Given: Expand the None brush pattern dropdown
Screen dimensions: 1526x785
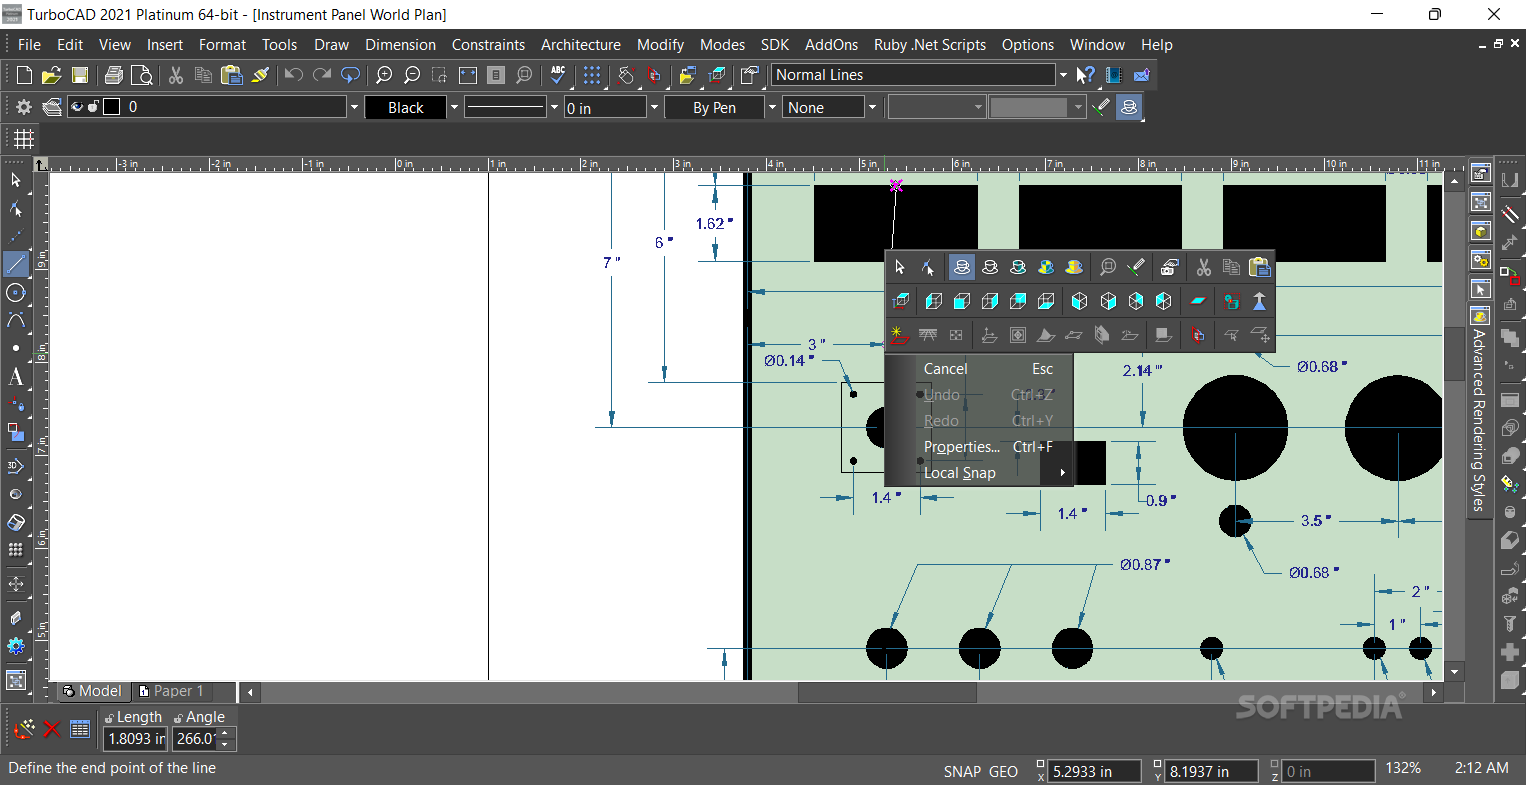Looking at the screenshot, I should coord(872,107).
